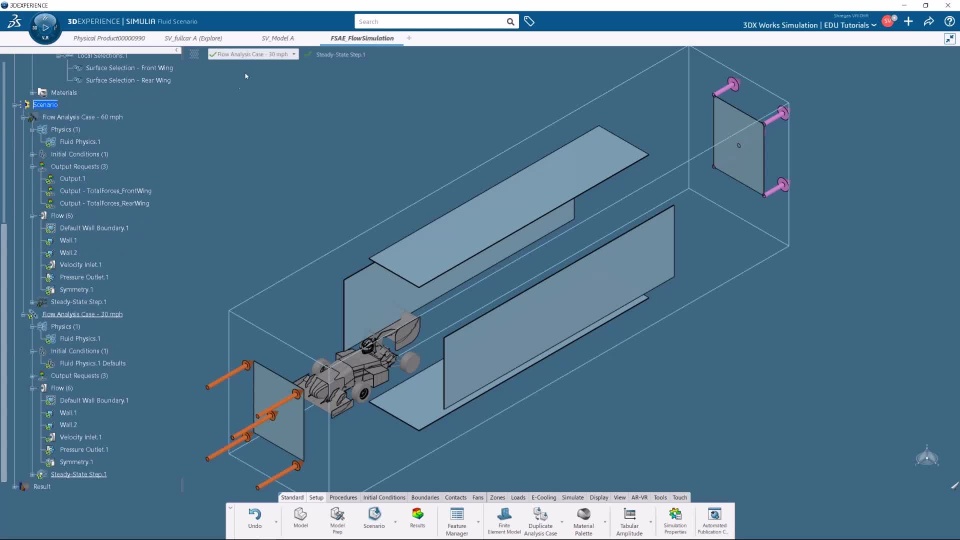Click the view orientation robot icon
The height and width of the screenshot is (540, 960).
point(927,456)
